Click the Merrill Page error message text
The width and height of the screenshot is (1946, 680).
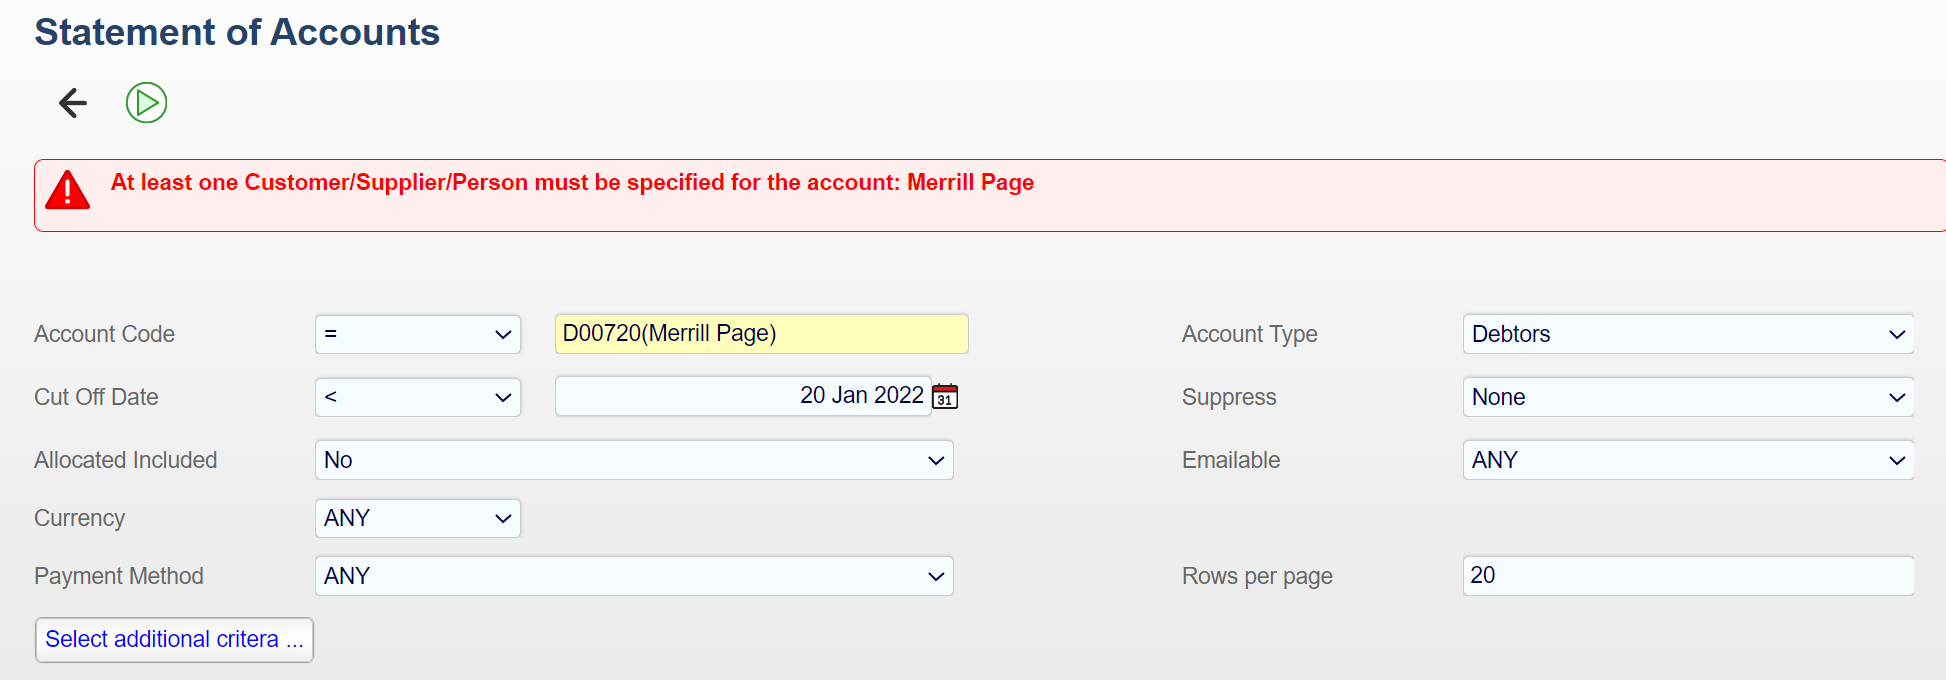pyautogui.click(x=572, y=183)
